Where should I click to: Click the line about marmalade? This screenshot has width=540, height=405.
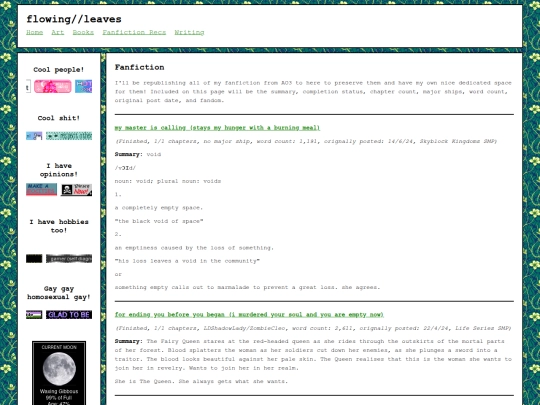pyautogui.click(x=247, y=287)
